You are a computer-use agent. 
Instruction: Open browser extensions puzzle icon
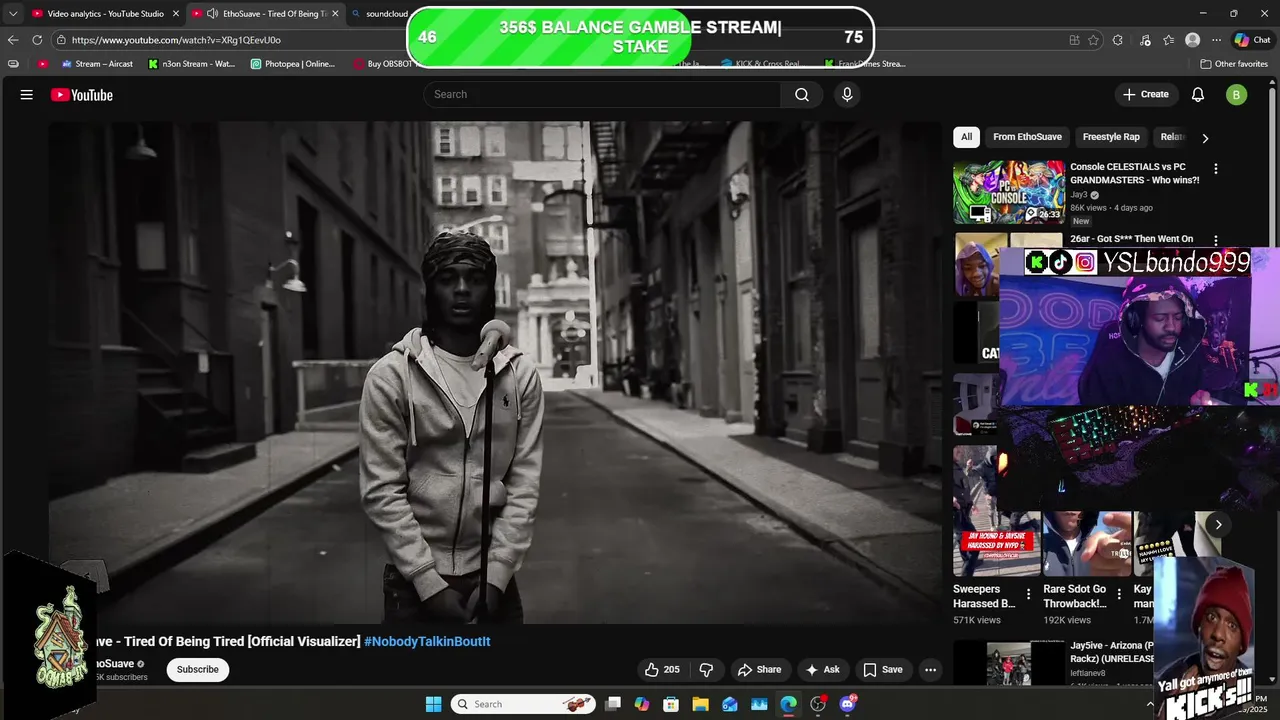1118,40
